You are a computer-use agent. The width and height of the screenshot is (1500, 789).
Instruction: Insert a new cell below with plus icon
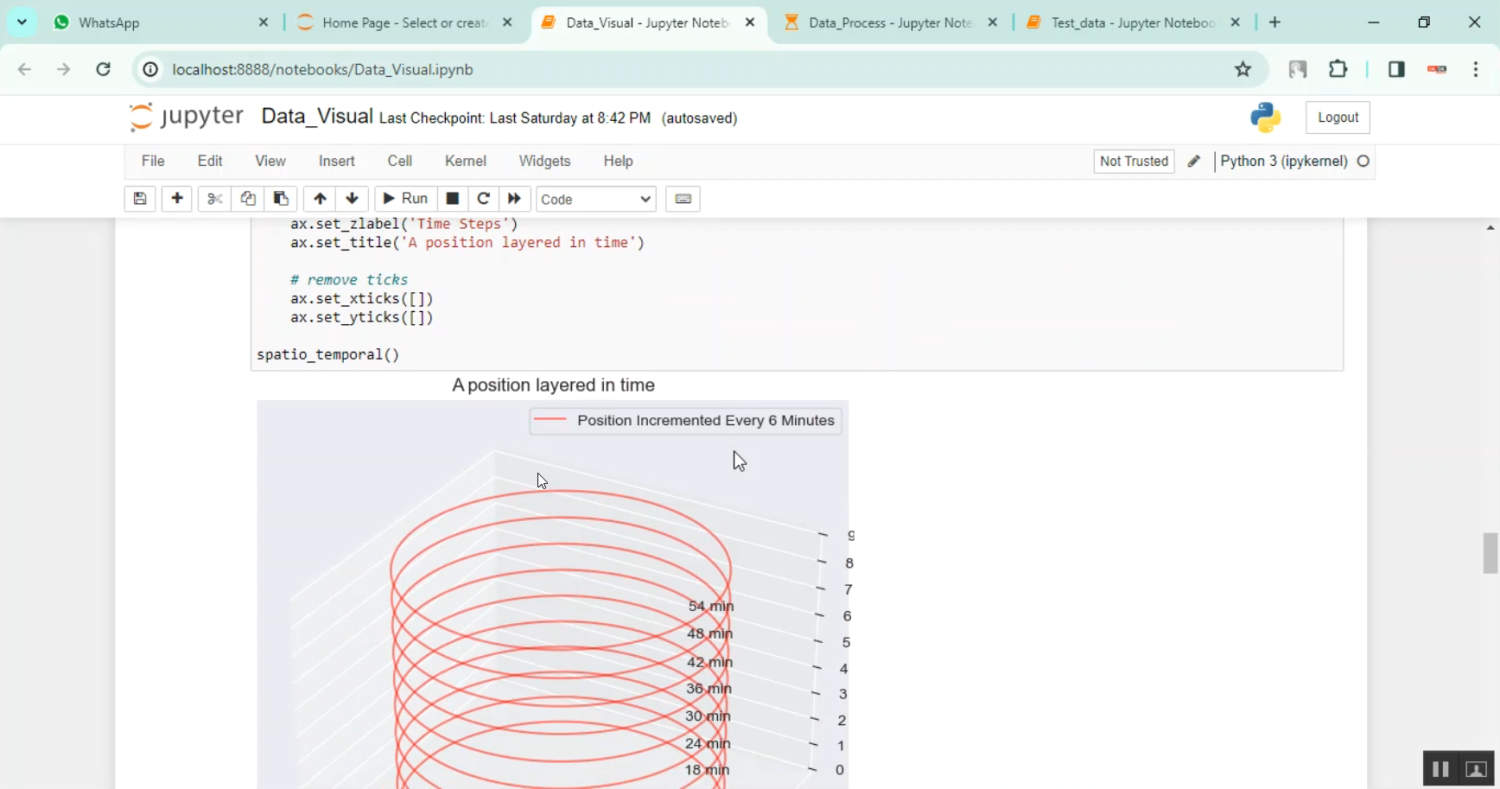point(177,199)
